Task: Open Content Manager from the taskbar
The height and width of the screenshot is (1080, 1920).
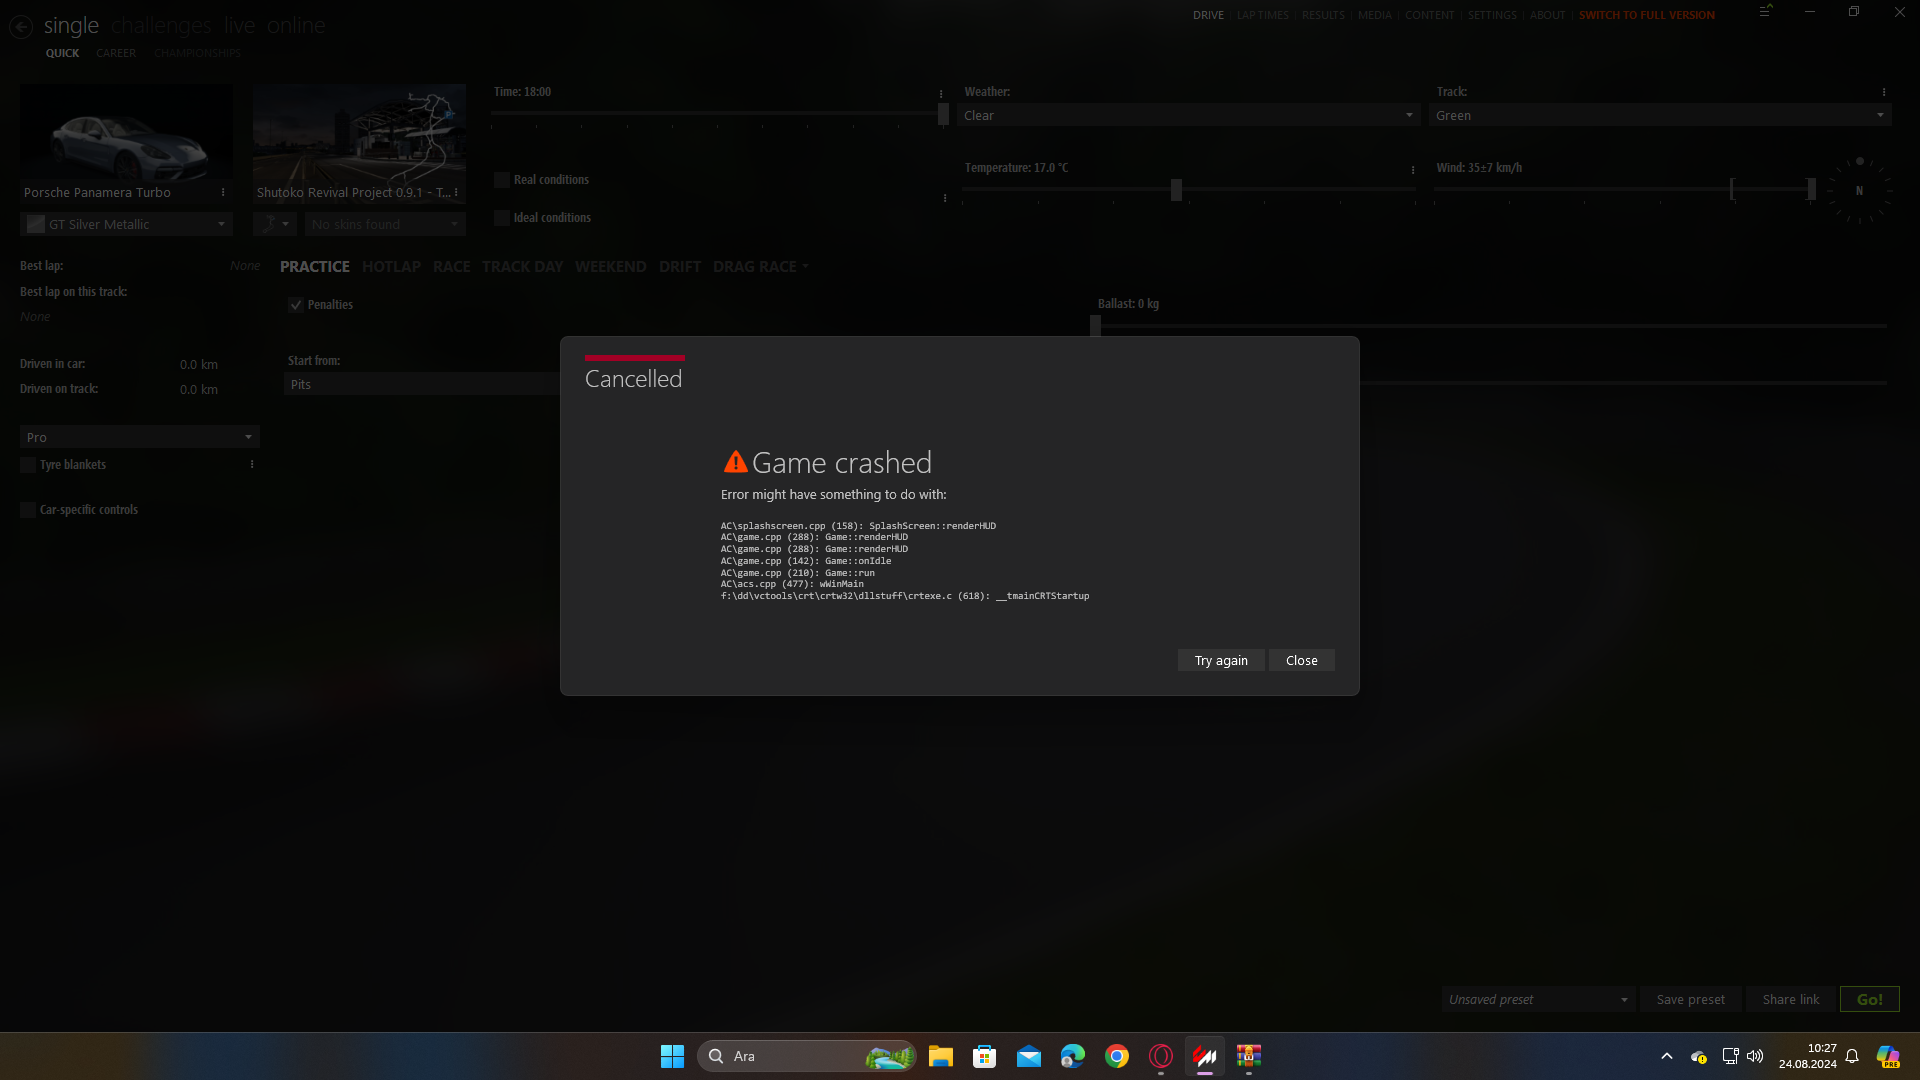Action: coord(1205,1056)
